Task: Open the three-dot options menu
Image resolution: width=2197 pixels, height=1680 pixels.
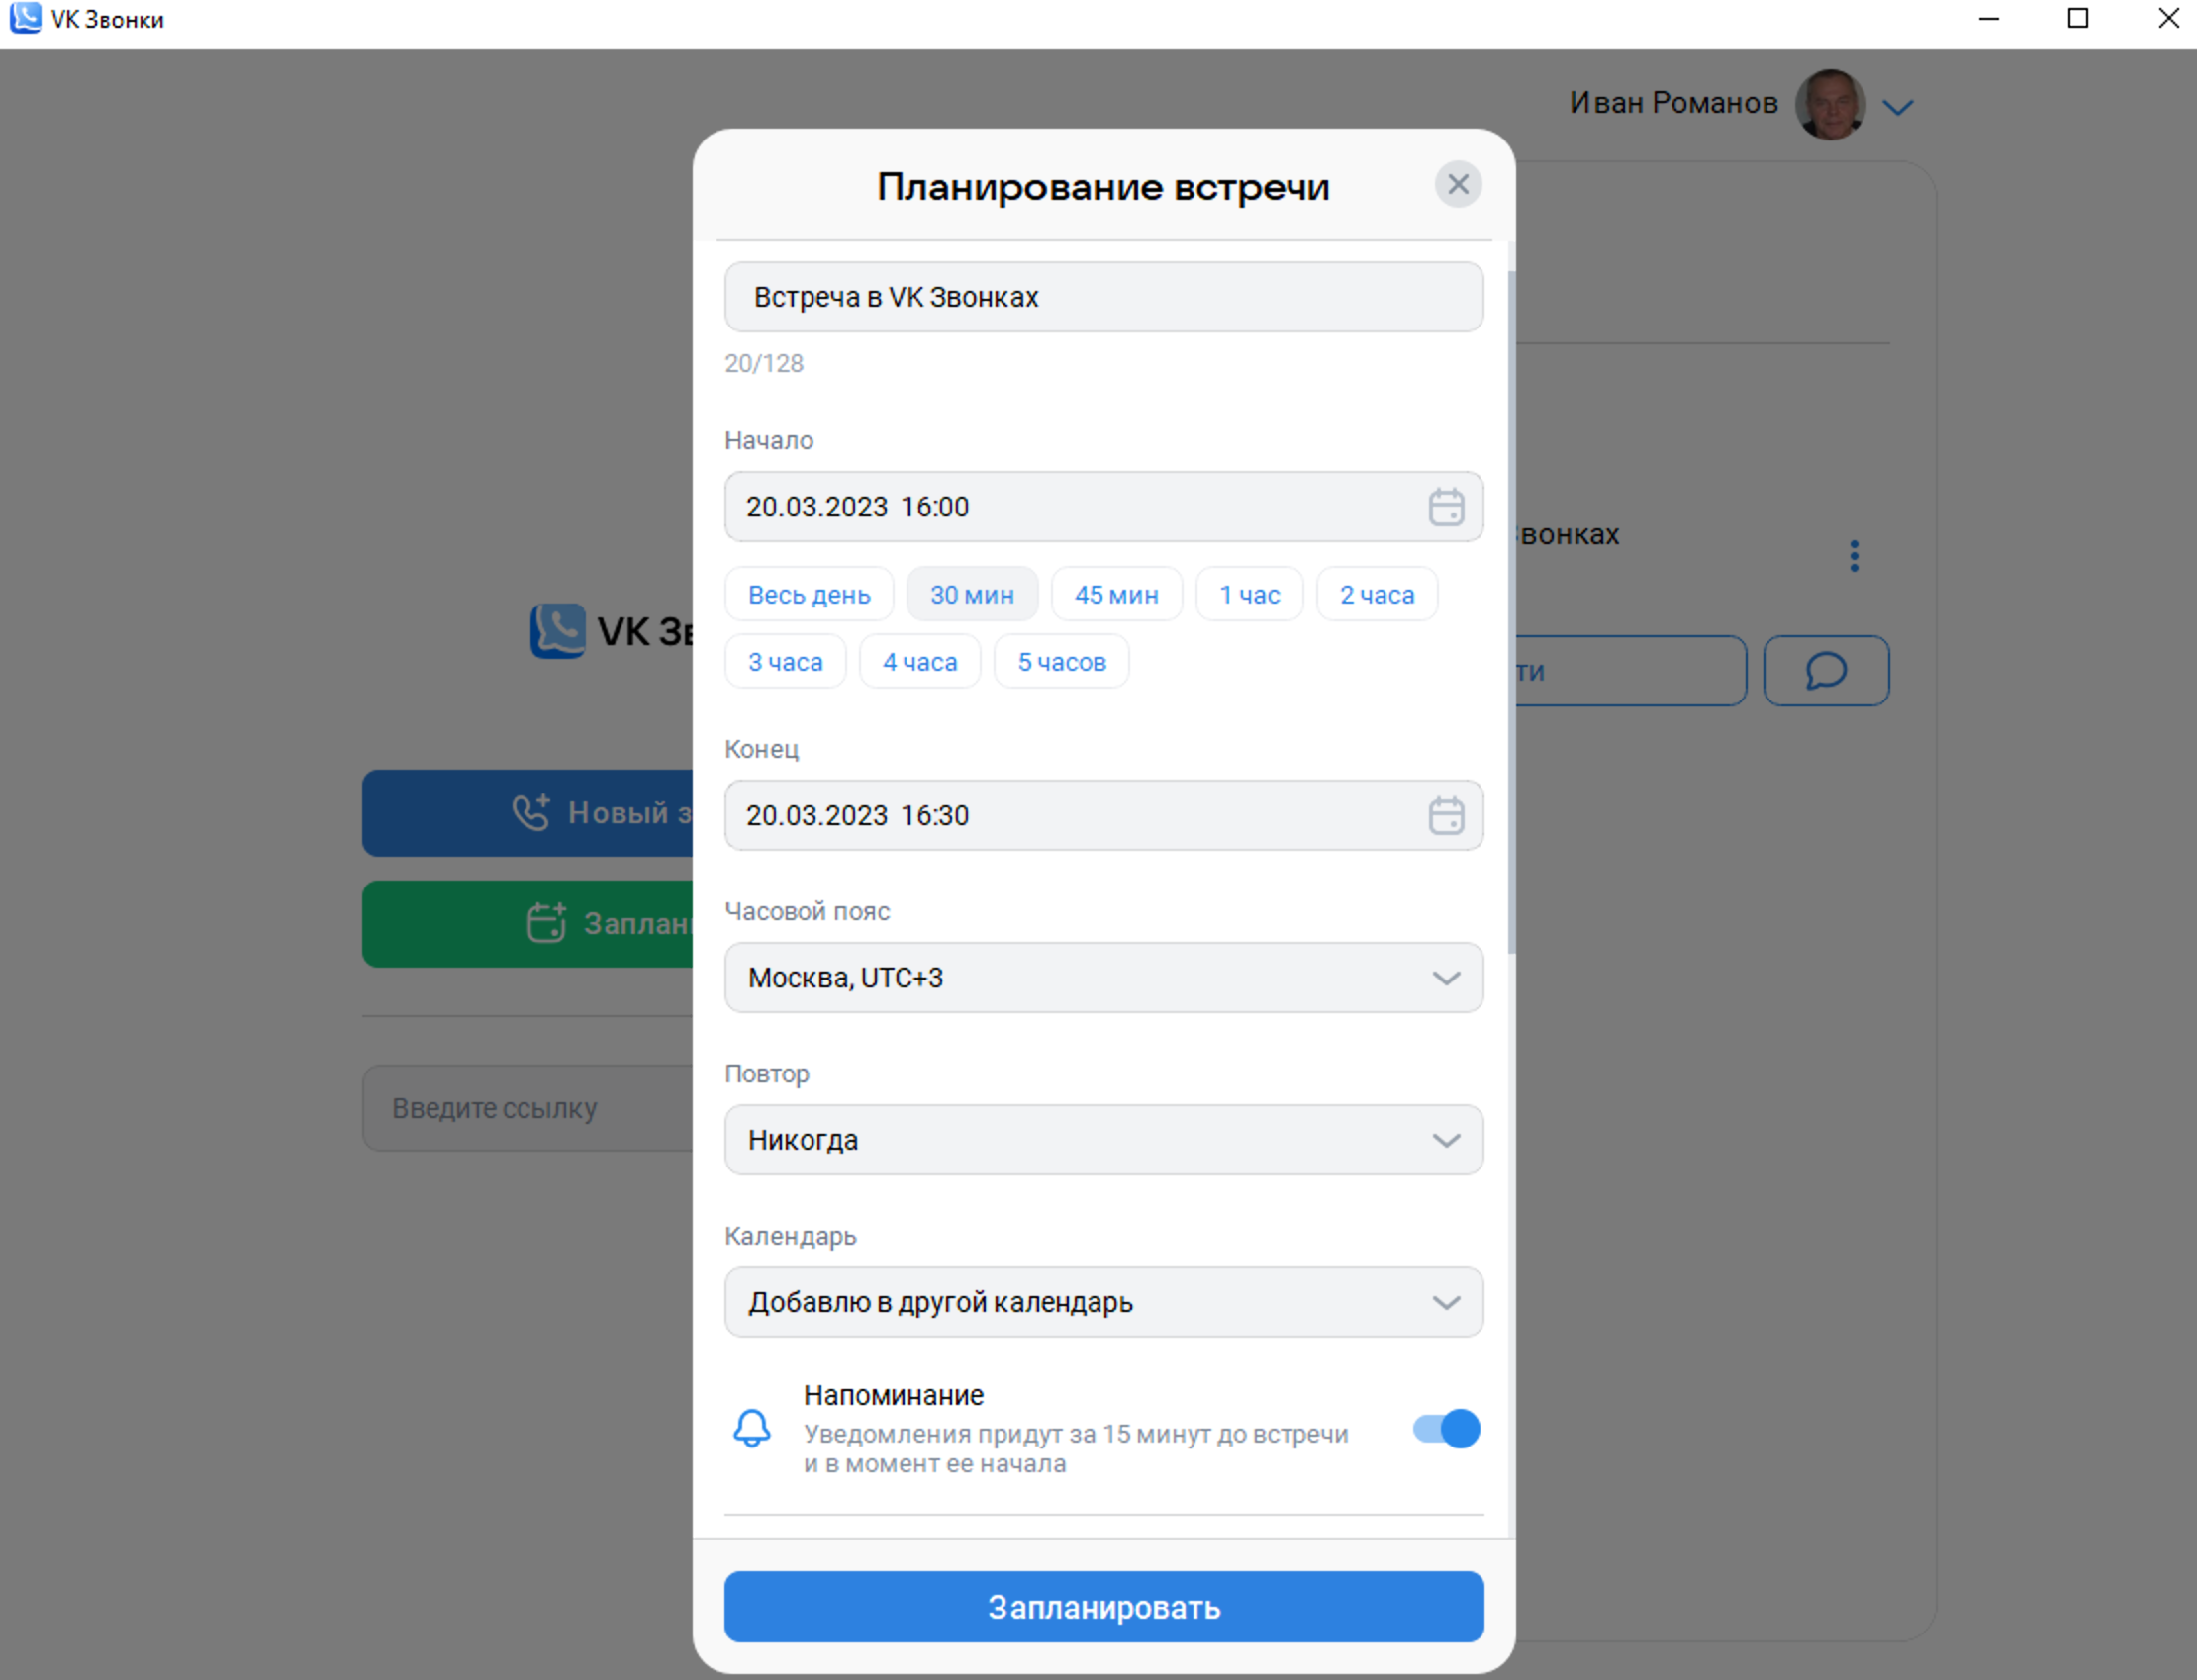Action: 1854,556
